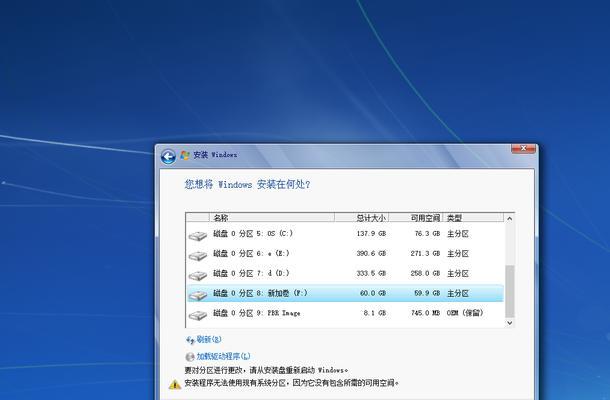
Task: Click the back arrow in installer header
Action: point(168,156)
